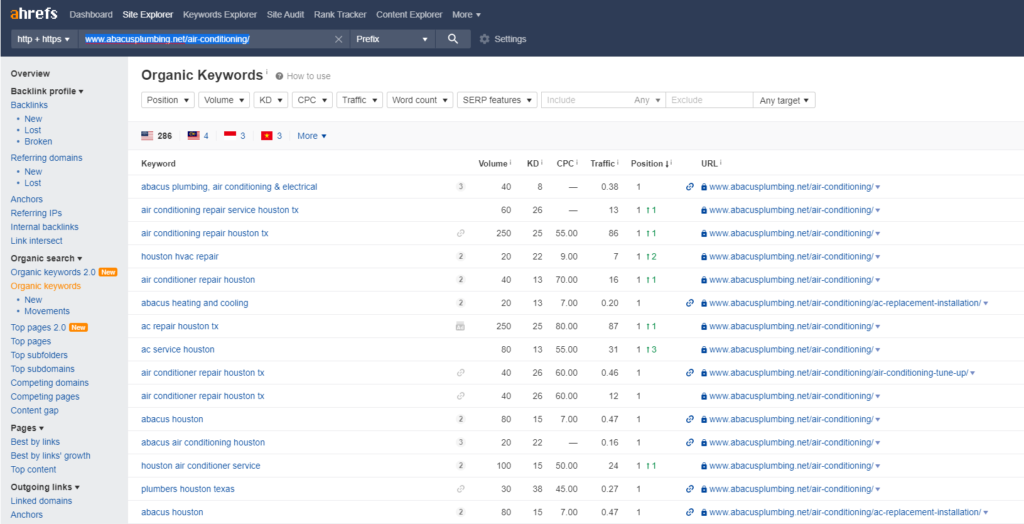Image resolution: width=1024 pixels, height=524 pixels.
Task: Click the ahrefs logo
Action: tap(34, 14)
